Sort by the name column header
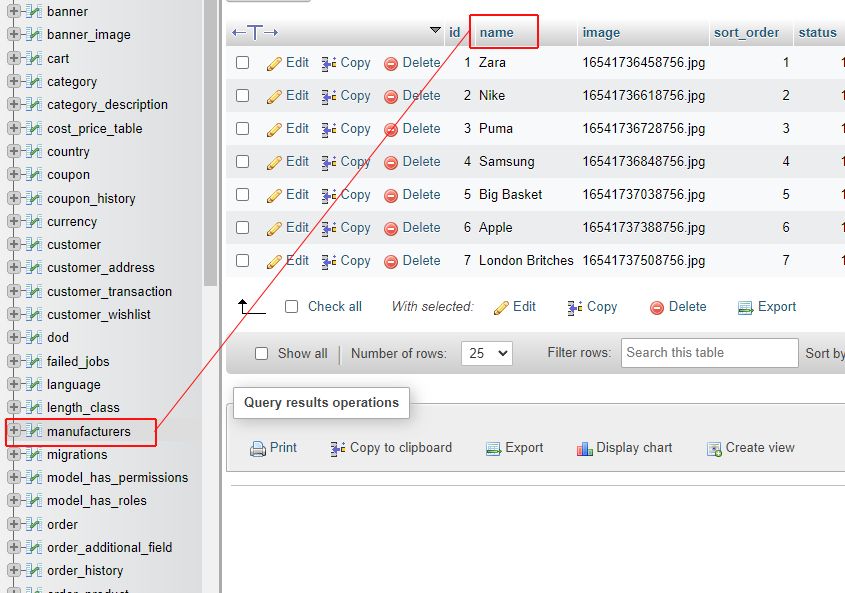 [x=496, y=32]
